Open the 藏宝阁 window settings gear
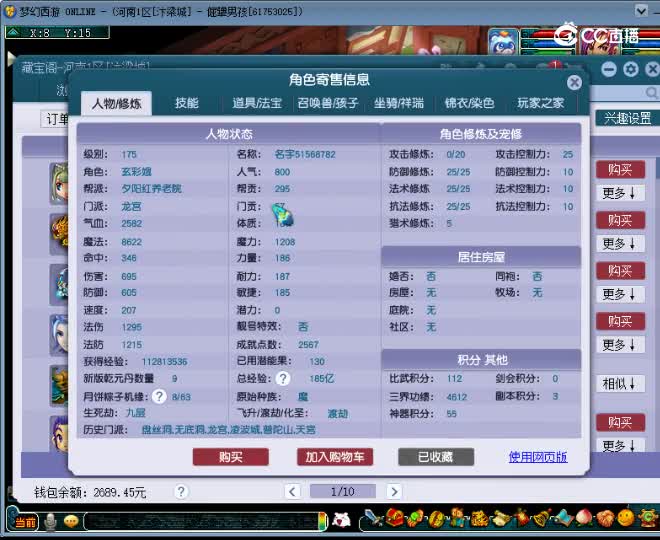 click(631, 69)
